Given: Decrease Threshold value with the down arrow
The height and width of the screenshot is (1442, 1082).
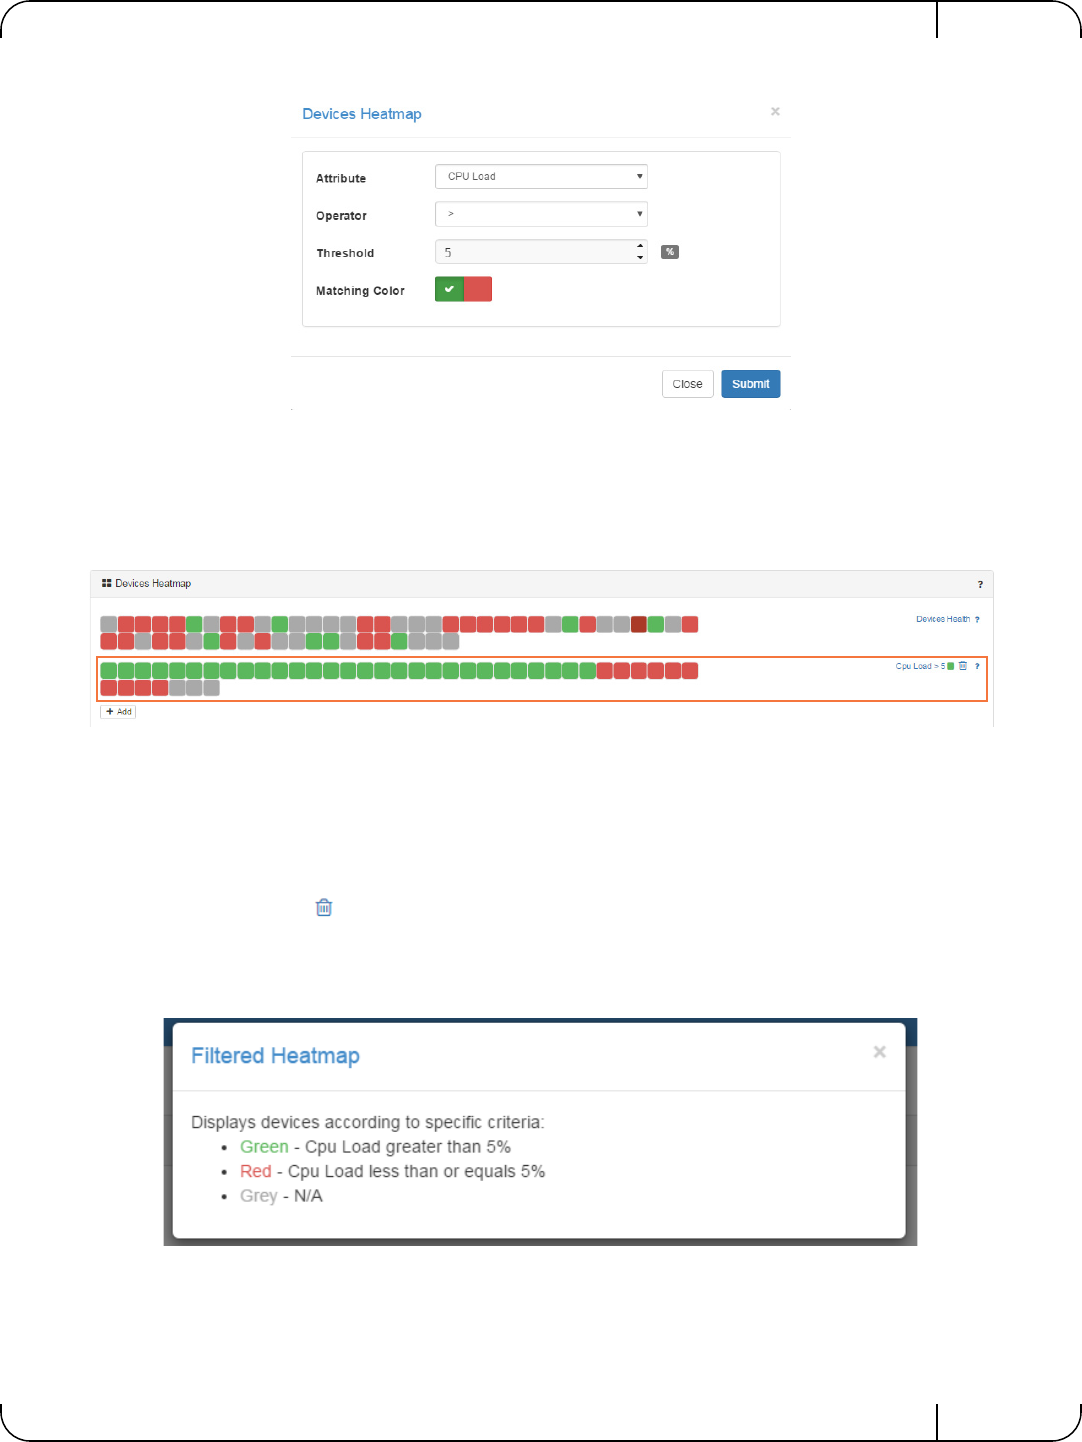Looking at the screenshot, I should pos(640,258).
